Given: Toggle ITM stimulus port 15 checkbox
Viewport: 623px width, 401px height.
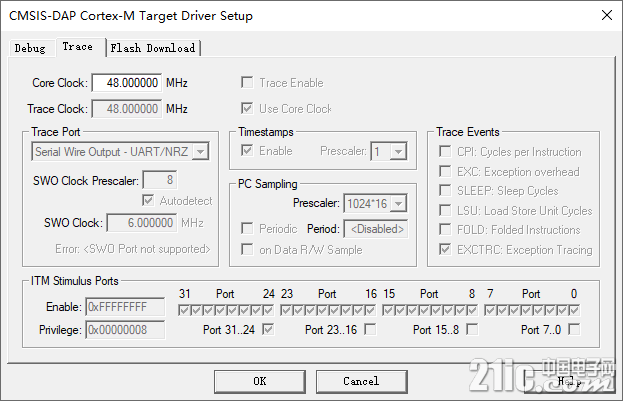Looking at the screenshot, I should (x=388, y=310).
